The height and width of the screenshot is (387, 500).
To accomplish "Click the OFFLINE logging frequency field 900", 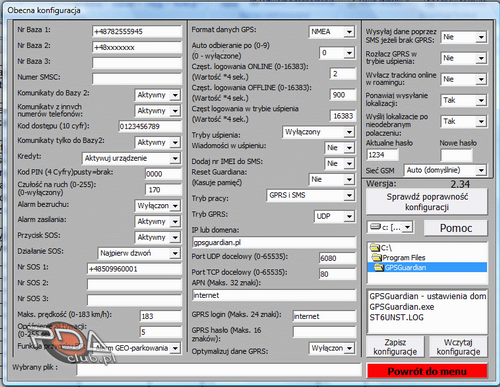I will point(343,95).
